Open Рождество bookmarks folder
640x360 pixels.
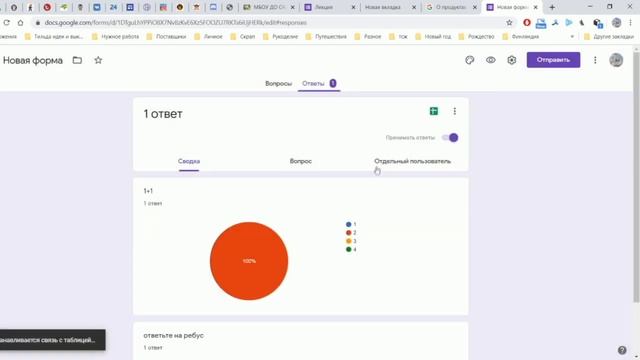pyautogui.click(x=476, y=37)
